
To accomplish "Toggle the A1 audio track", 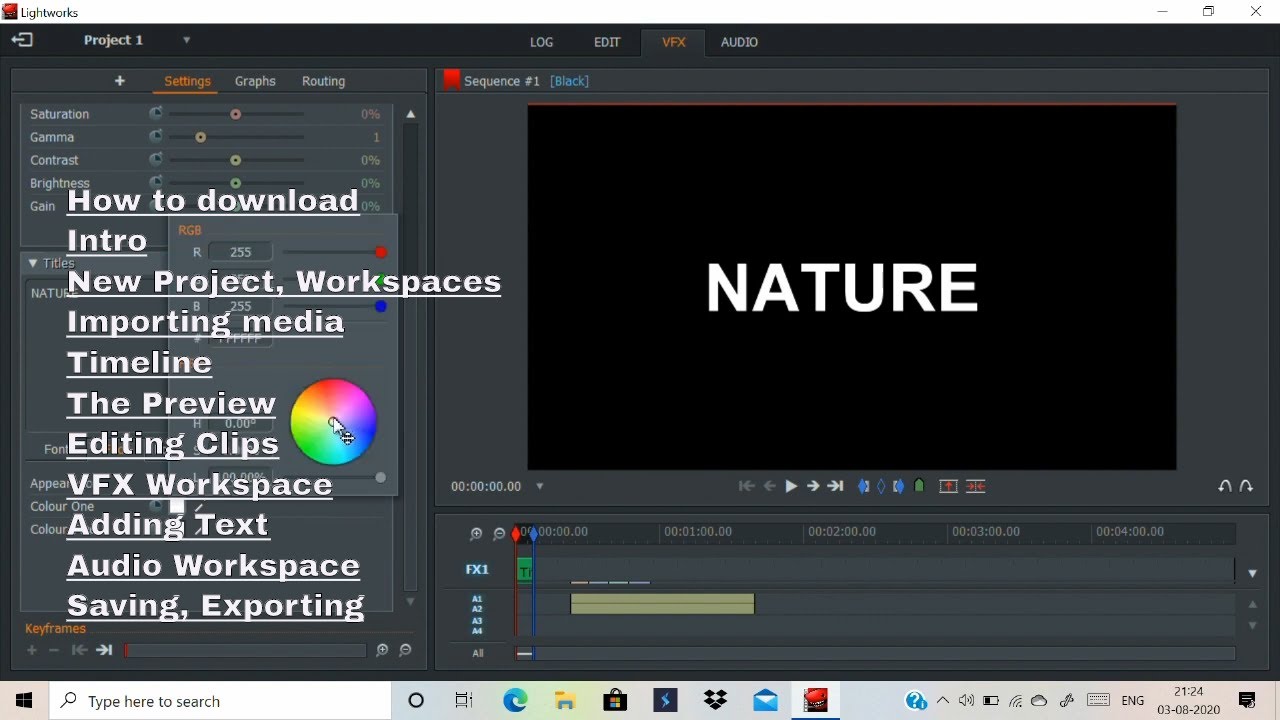I will click(478, 598).
